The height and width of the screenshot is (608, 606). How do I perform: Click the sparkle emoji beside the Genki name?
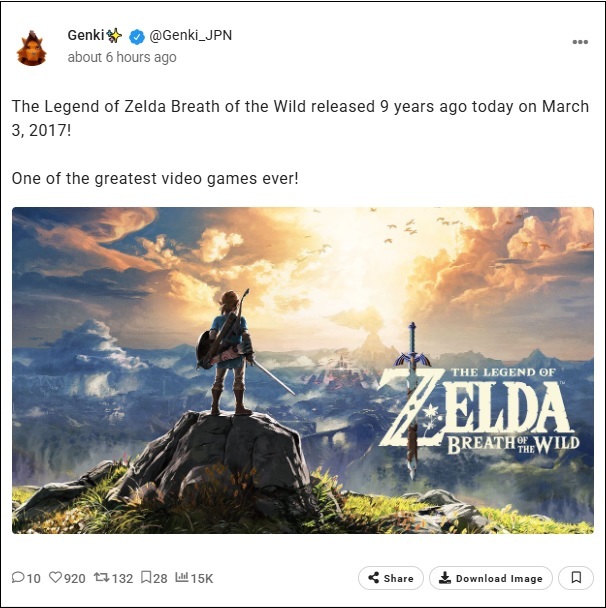tap(114, 36)
